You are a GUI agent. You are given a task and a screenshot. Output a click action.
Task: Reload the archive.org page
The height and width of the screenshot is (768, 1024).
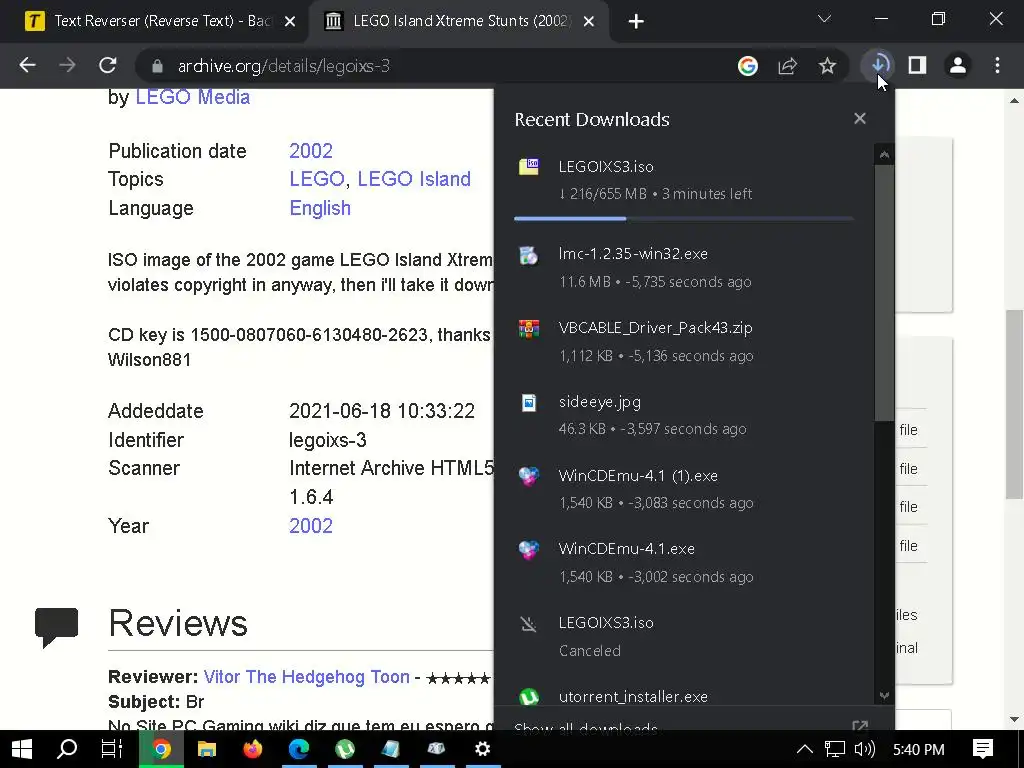[108, 65]
